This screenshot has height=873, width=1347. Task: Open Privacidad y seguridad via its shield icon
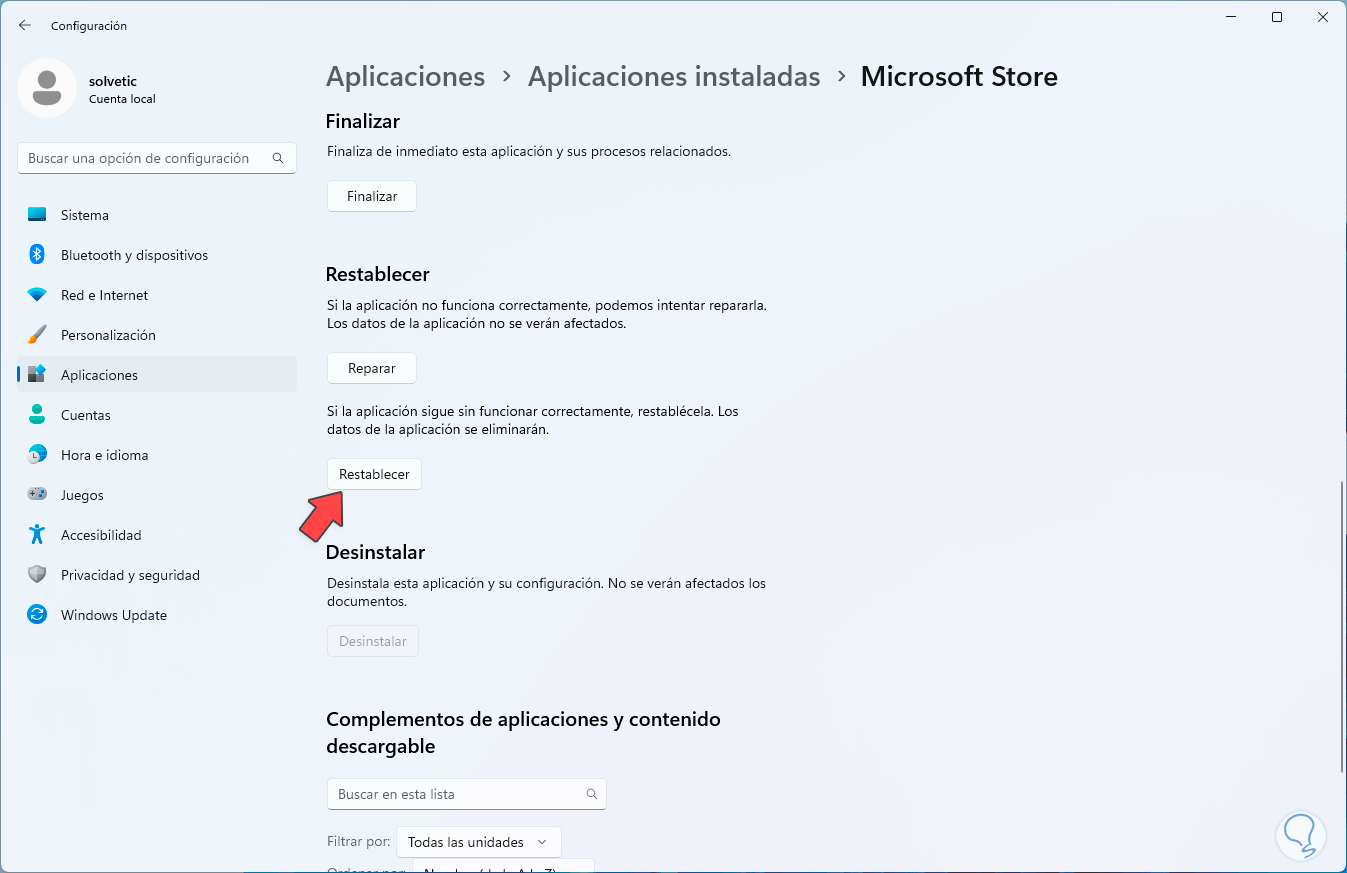pyautogui.click(x=37, y=575)
